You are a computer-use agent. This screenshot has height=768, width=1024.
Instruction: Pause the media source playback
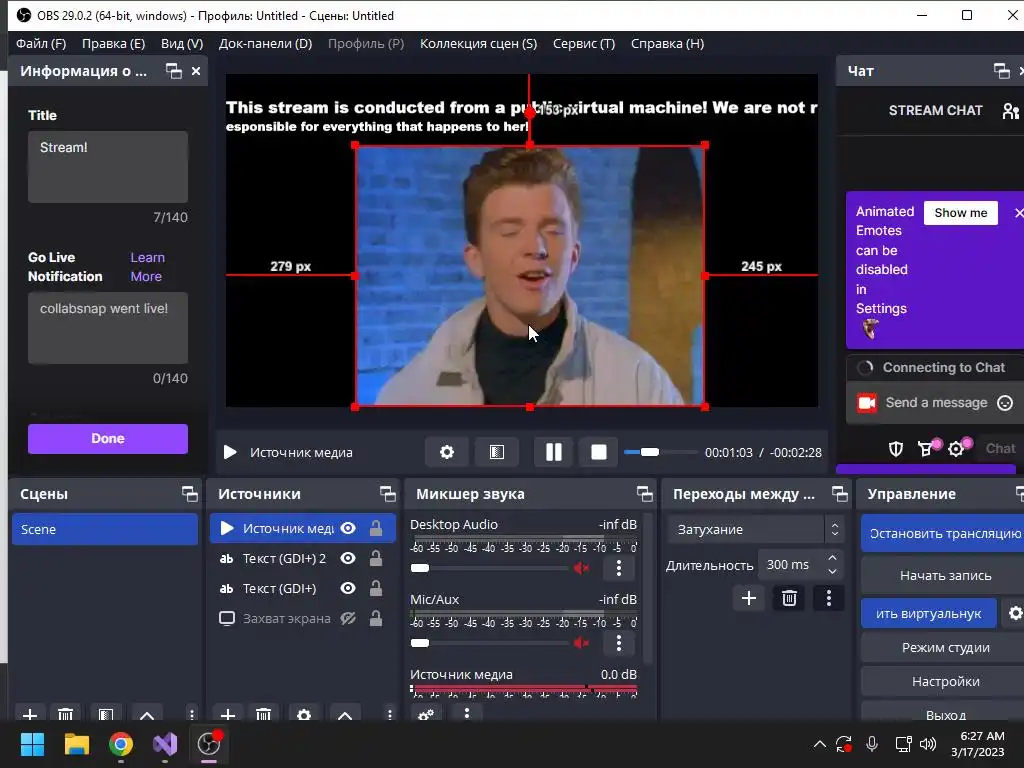[553, 452]
